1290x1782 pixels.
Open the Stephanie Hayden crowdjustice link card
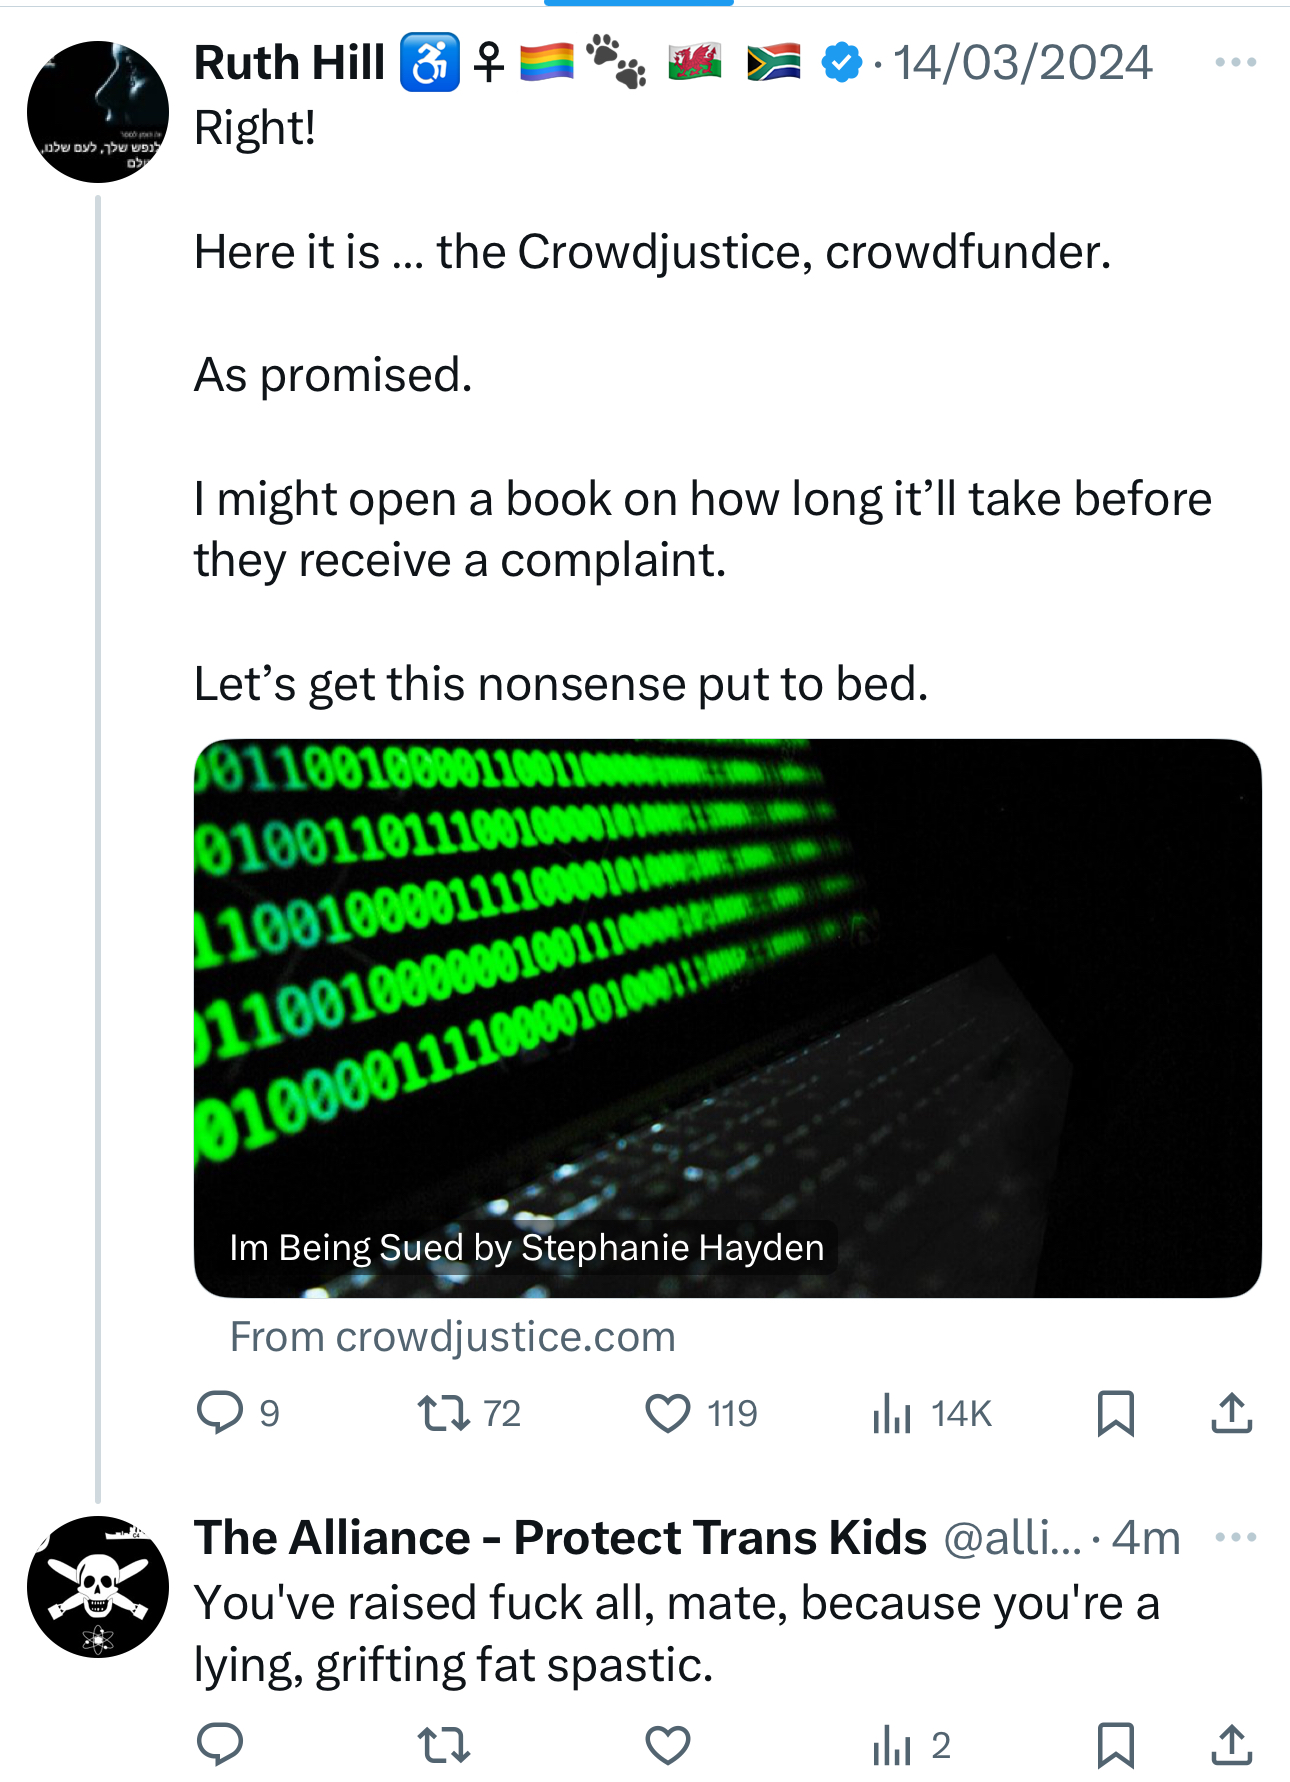point(727,1018)
